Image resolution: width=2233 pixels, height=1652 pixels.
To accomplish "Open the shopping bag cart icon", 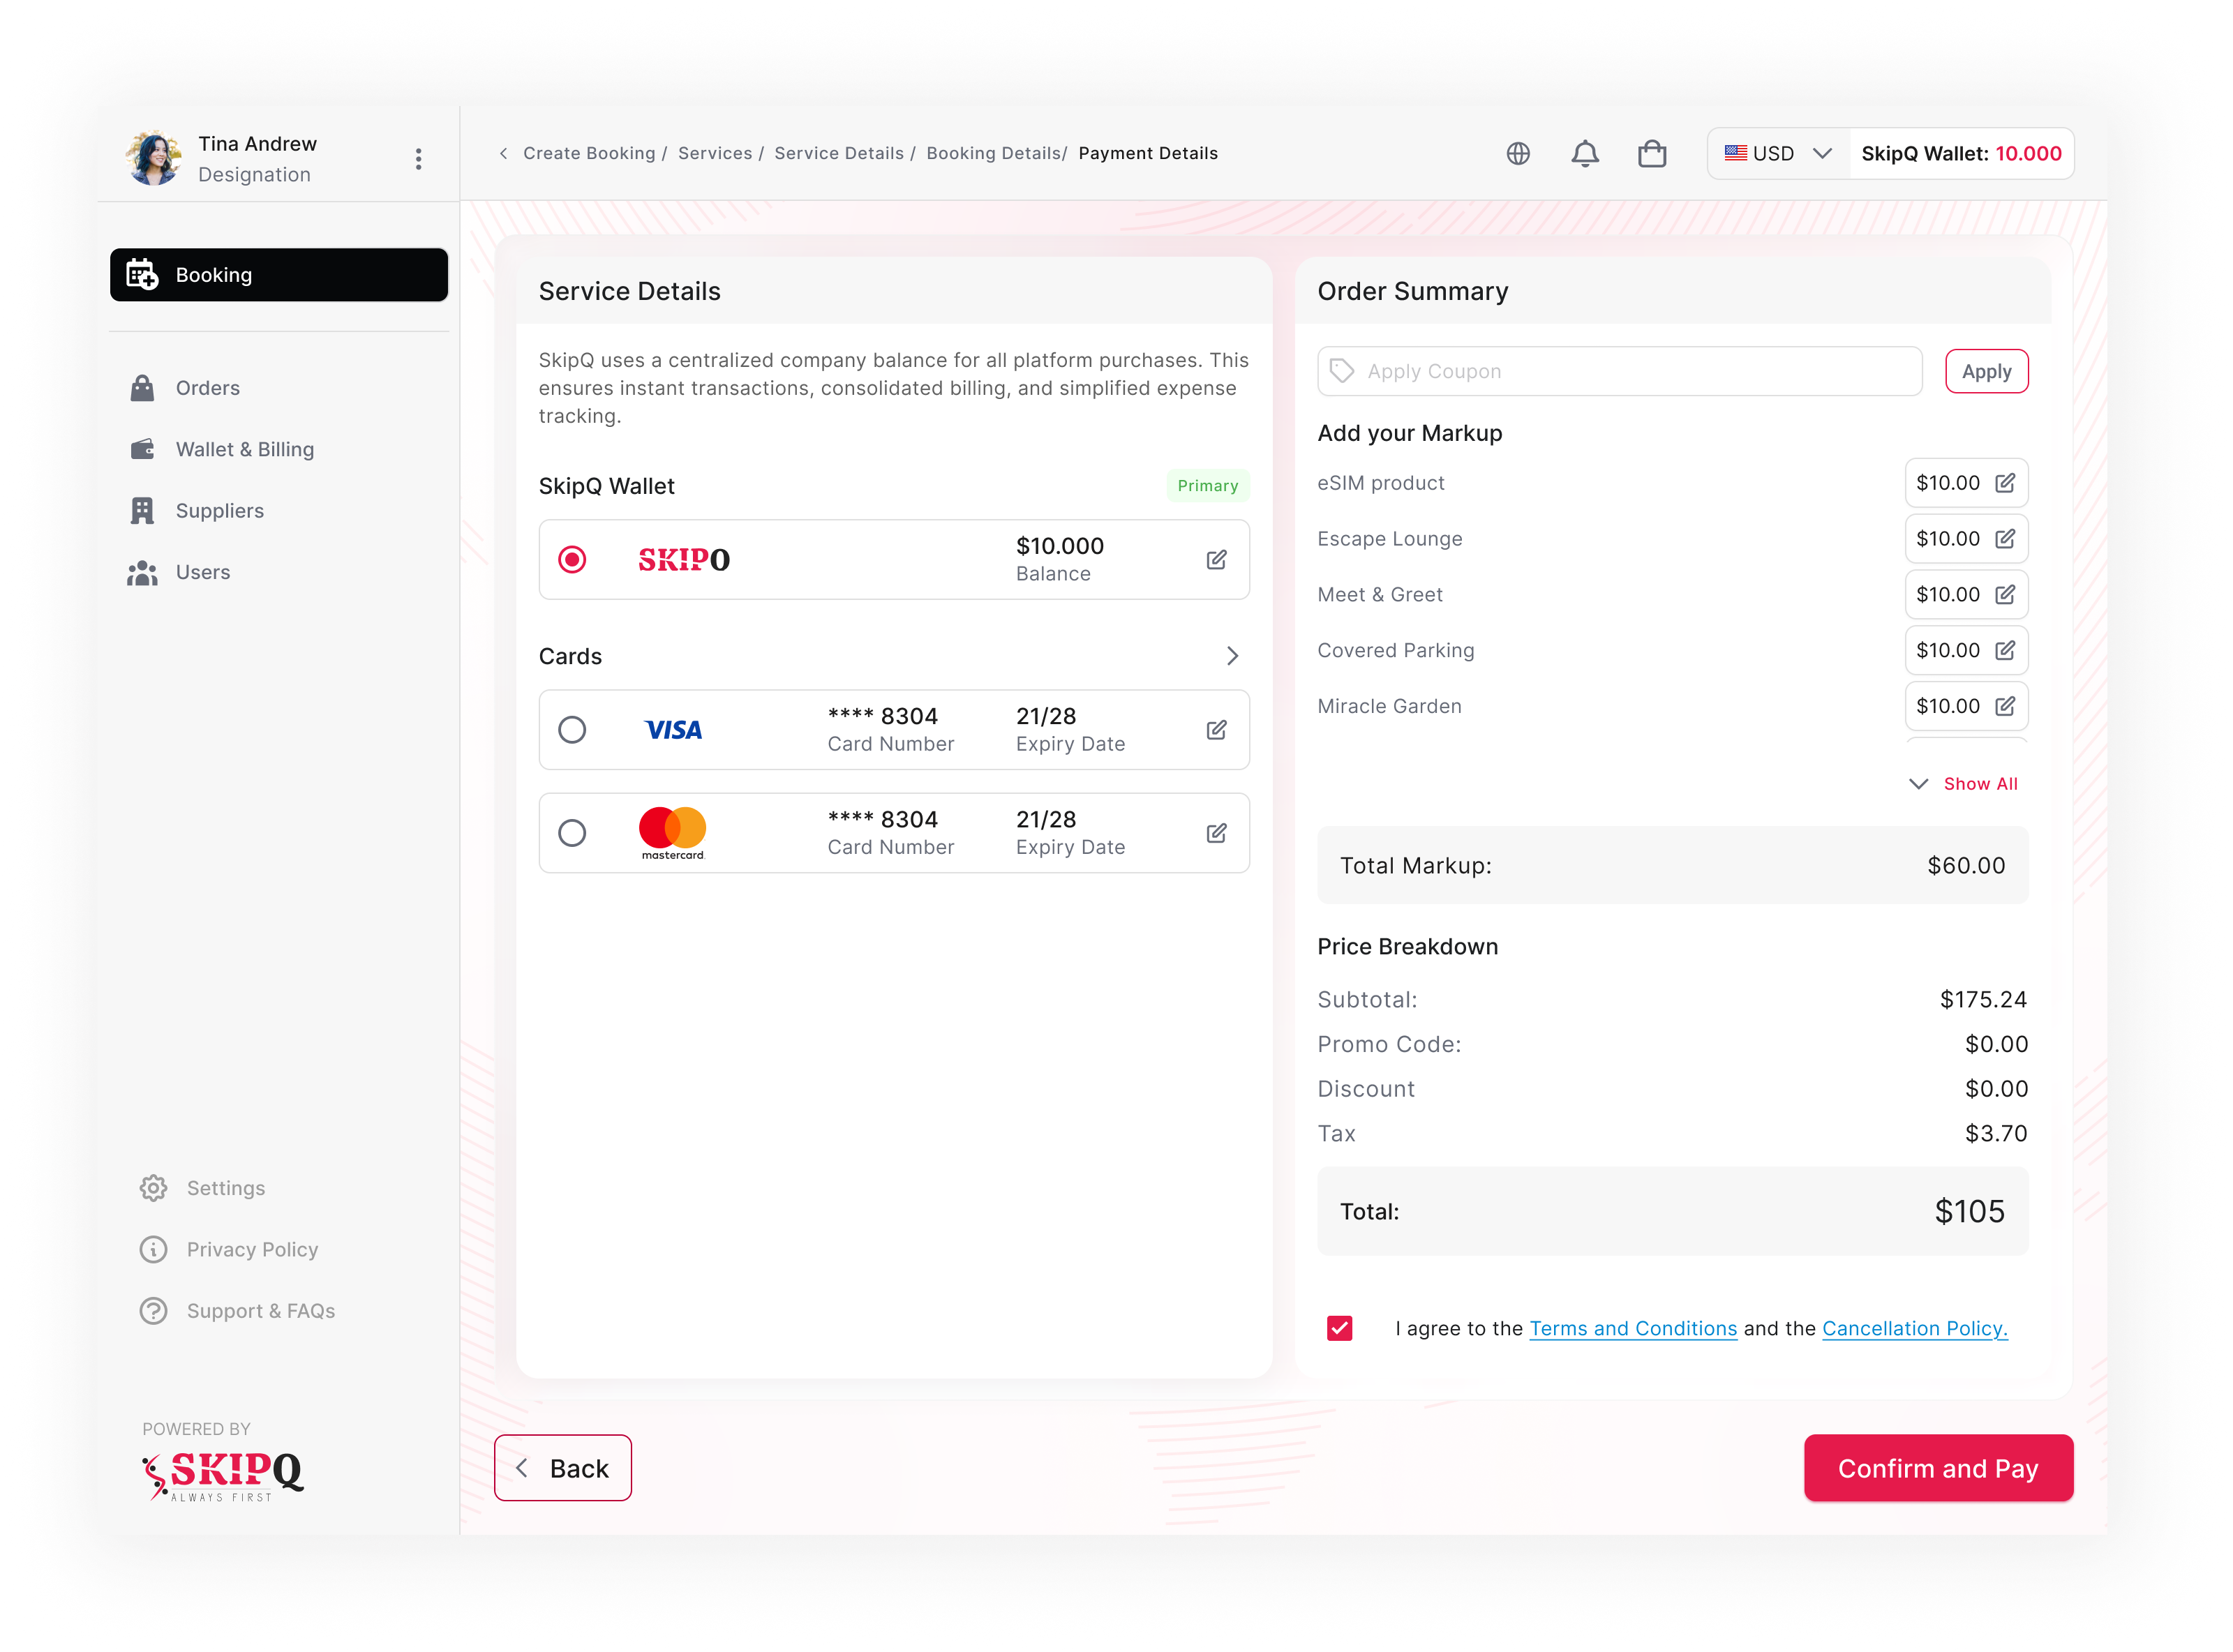I will click(x=1652, y=153).
